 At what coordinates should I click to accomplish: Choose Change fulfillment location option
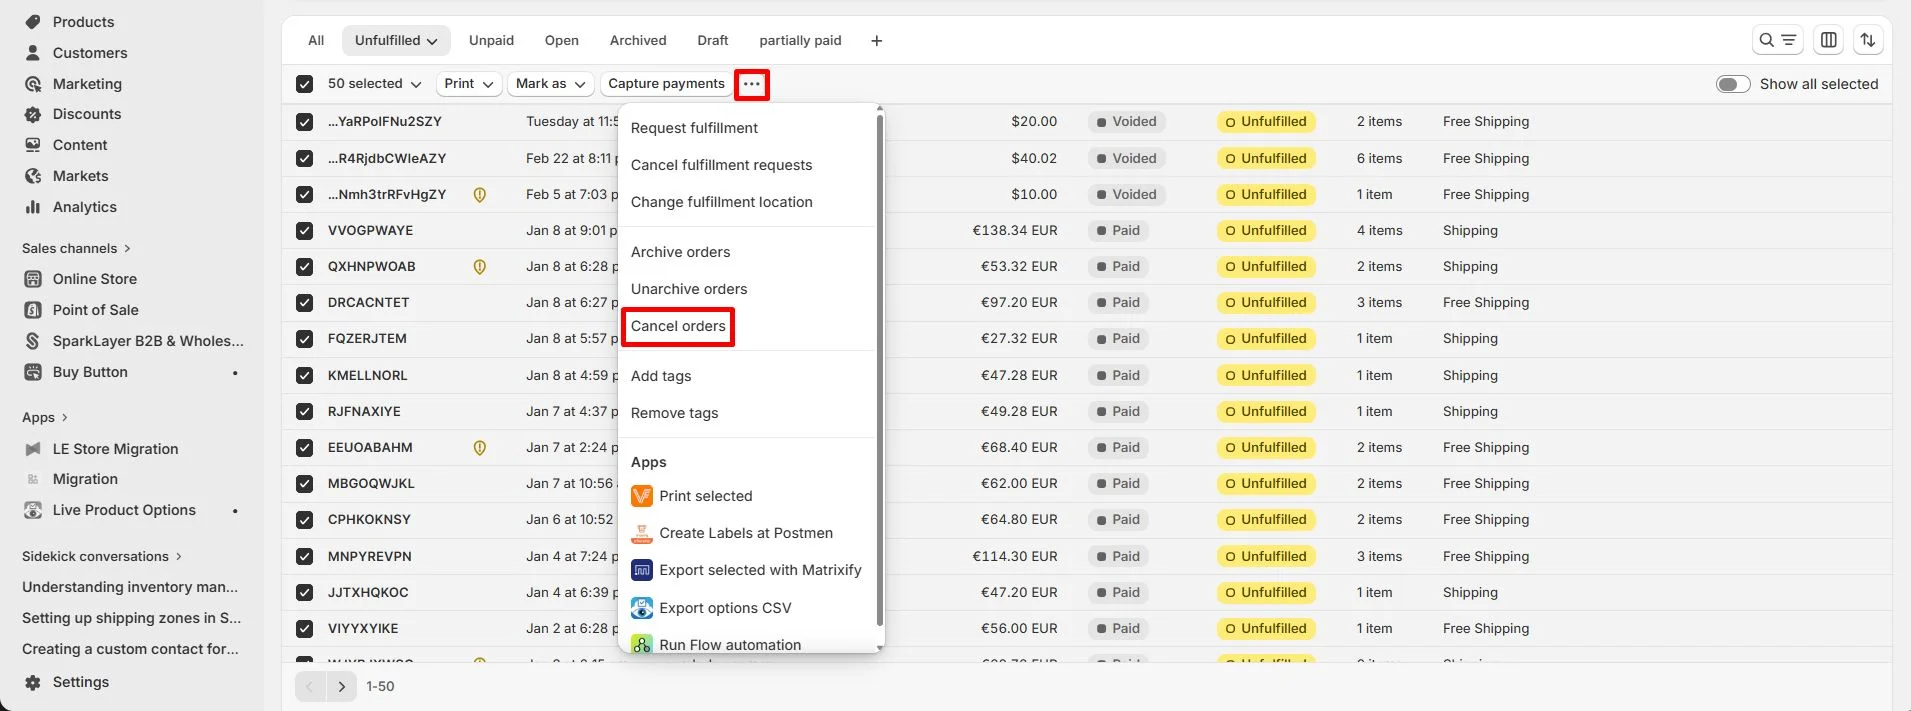point(721,202)
